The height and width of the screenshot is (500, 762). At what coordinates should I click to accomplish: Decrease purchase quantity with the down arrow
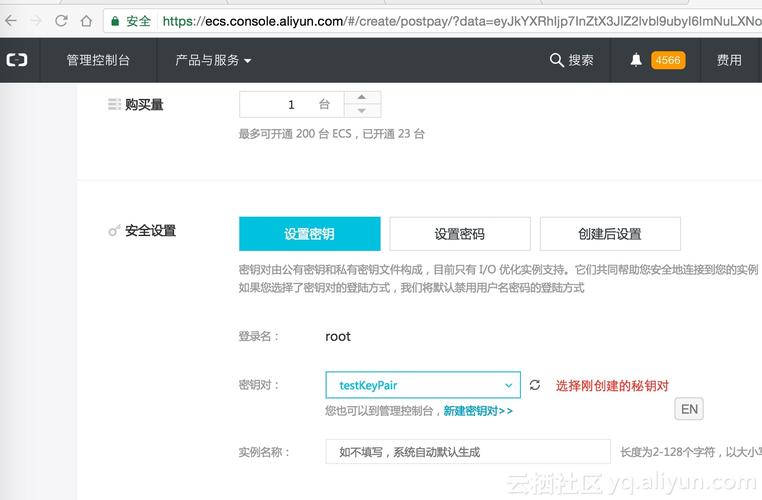(x=362, y=111)
